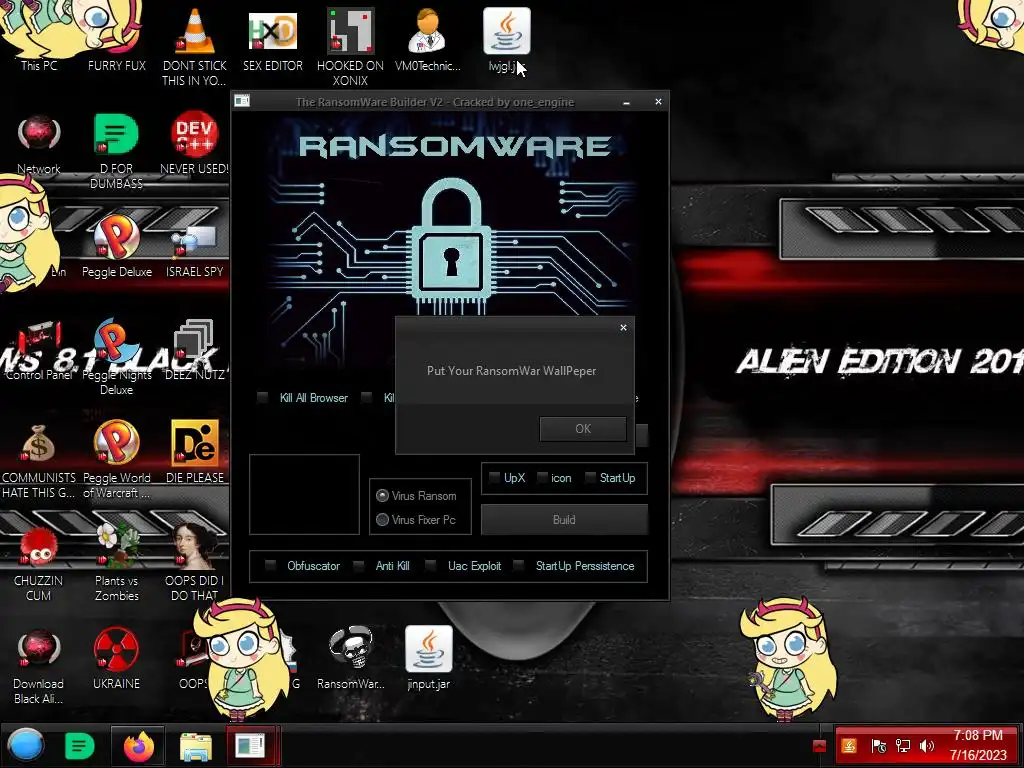Show hidden tray icons red arrow
This screenshot has height=768, width=1024.
click(819, 746)
